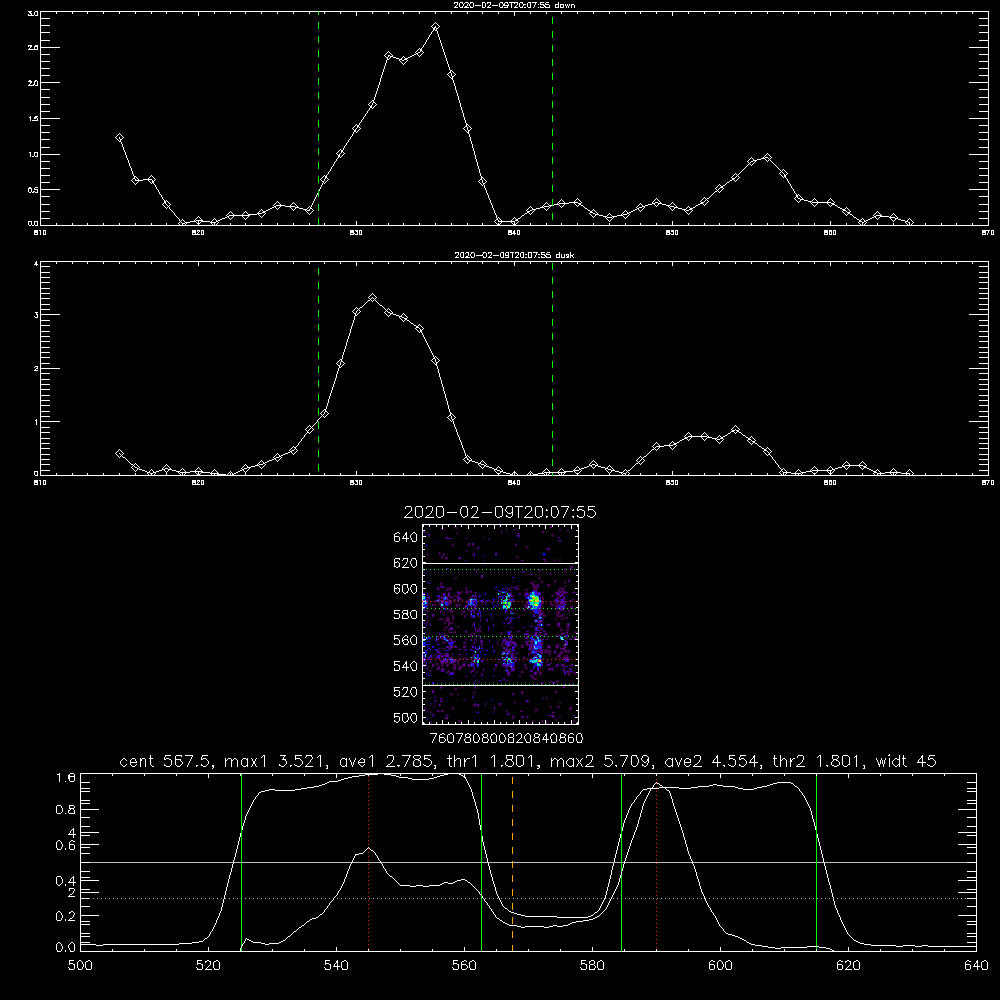Click heatmap y-axis label '560'
This screenshot has height=1000, width=1000.
coord(406,640)
